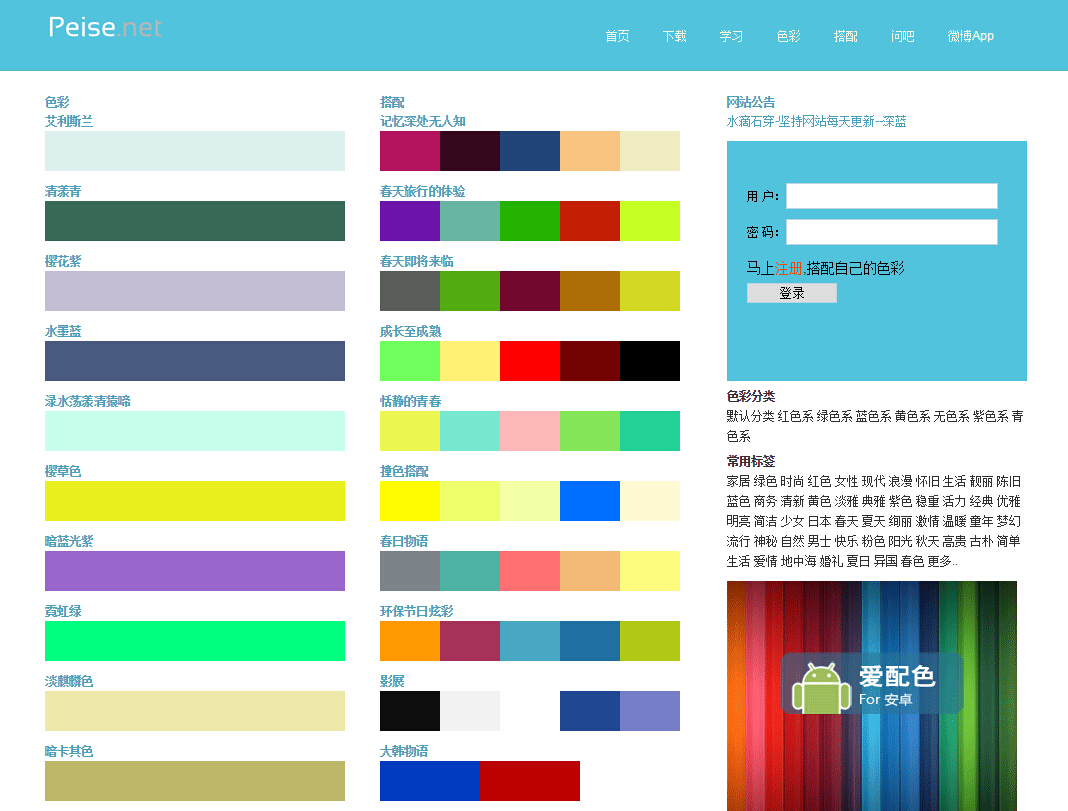The image size is (1068, 811).
Task: Open the 下载 navigation menu item
Action: pos(674,36)
